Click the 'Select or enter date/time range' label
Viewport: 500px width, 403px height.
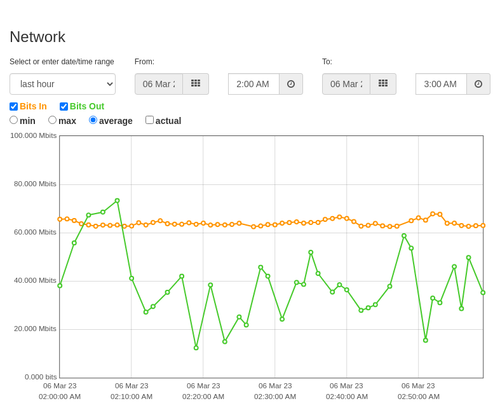point(62,62)
